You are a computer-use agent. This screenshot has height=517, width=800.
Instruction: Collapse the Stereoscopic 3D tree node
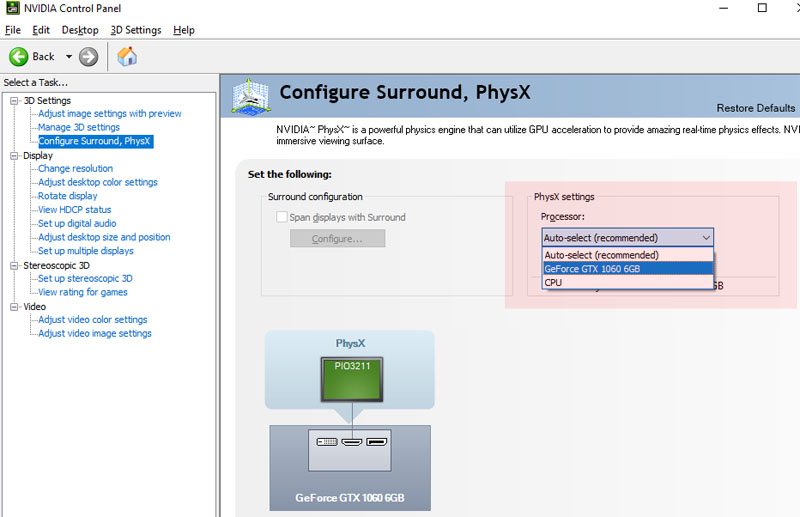click(14, 265)
